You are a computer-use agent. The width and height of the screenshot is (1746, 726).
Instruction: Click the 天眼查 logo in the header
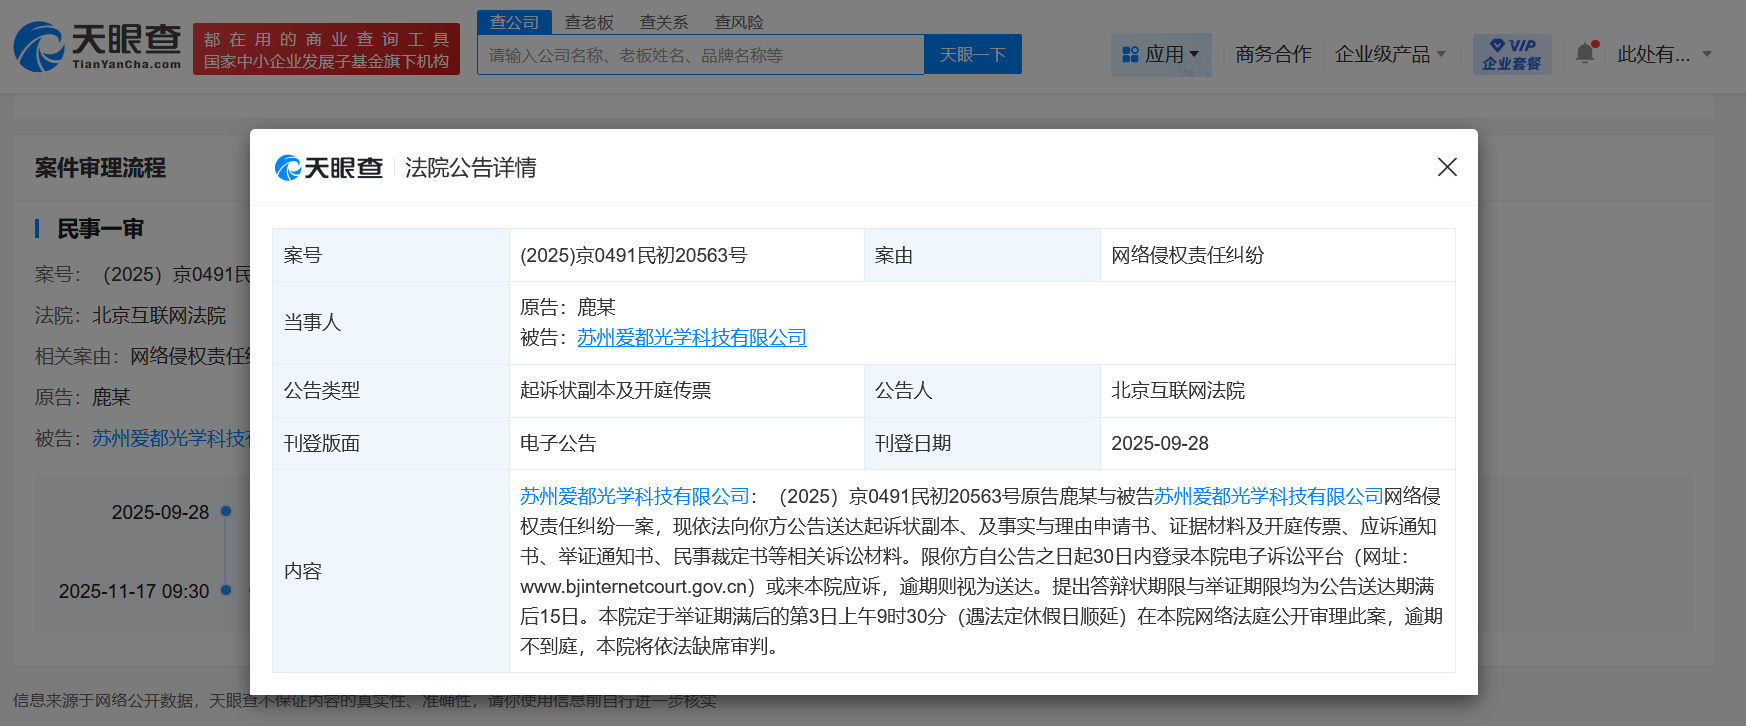[97, 47]
